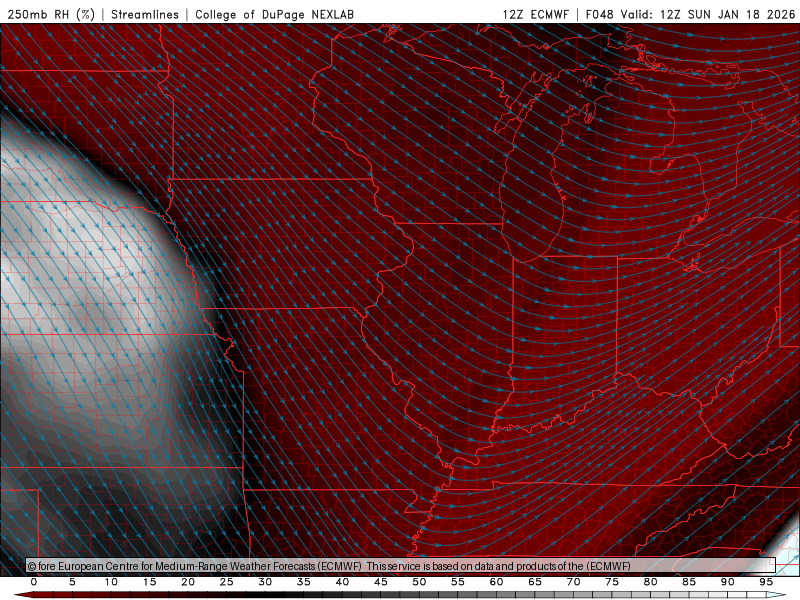800x600 pixels.
Task: Click the "0" tick label on the color scale
Action: pos(34,582)
